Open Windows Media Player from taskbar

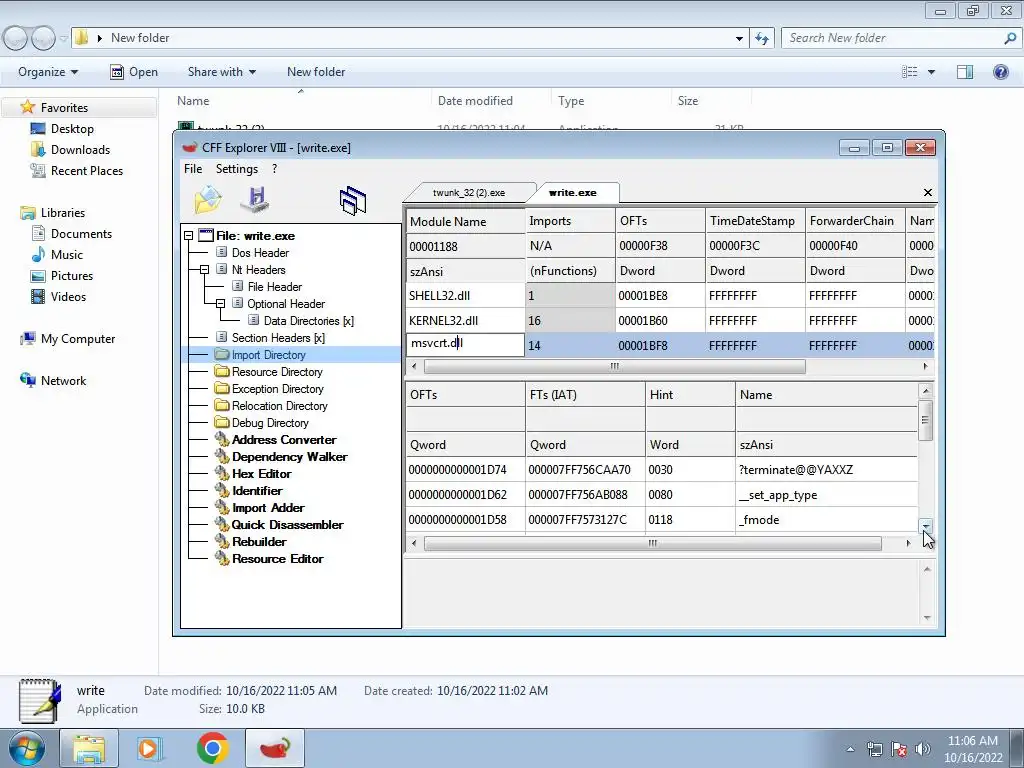(x=150, y=748)
